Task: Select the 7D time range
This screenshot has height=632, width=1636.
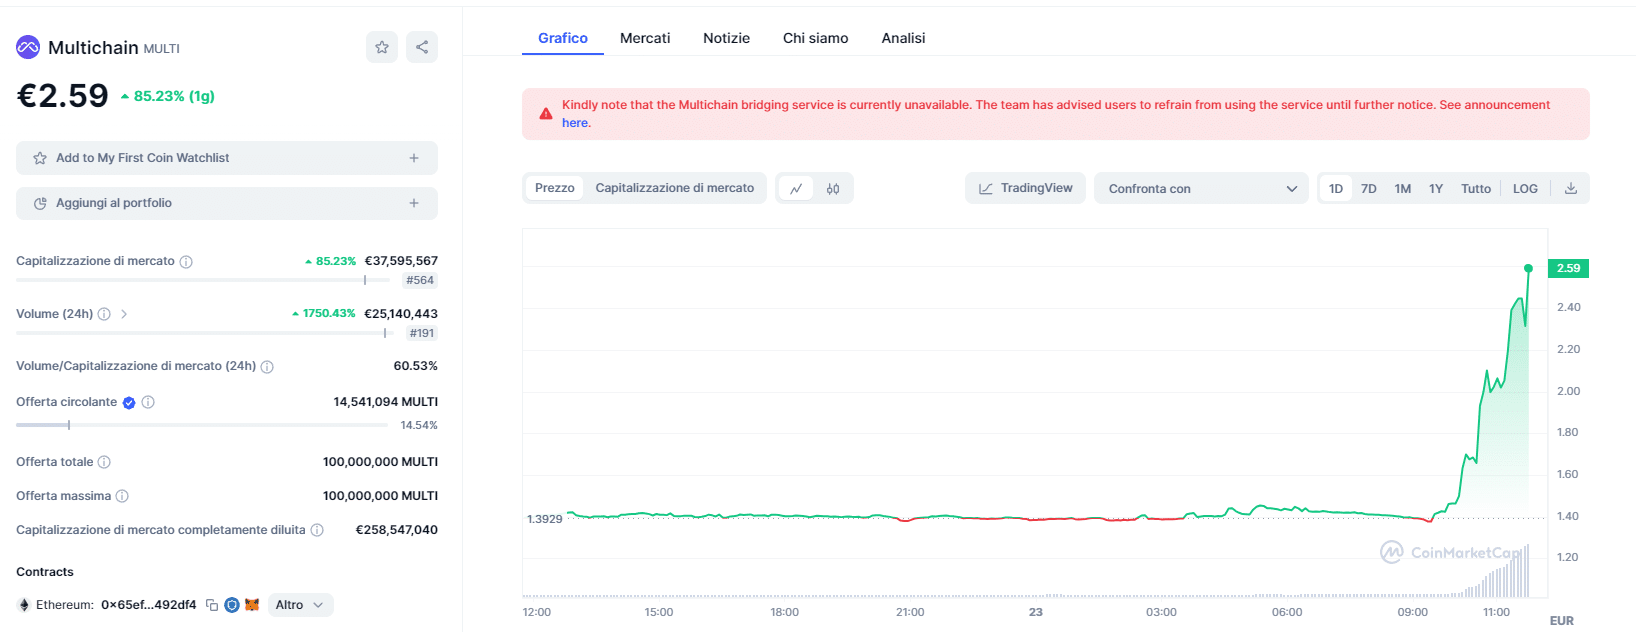Action: 1369,189
